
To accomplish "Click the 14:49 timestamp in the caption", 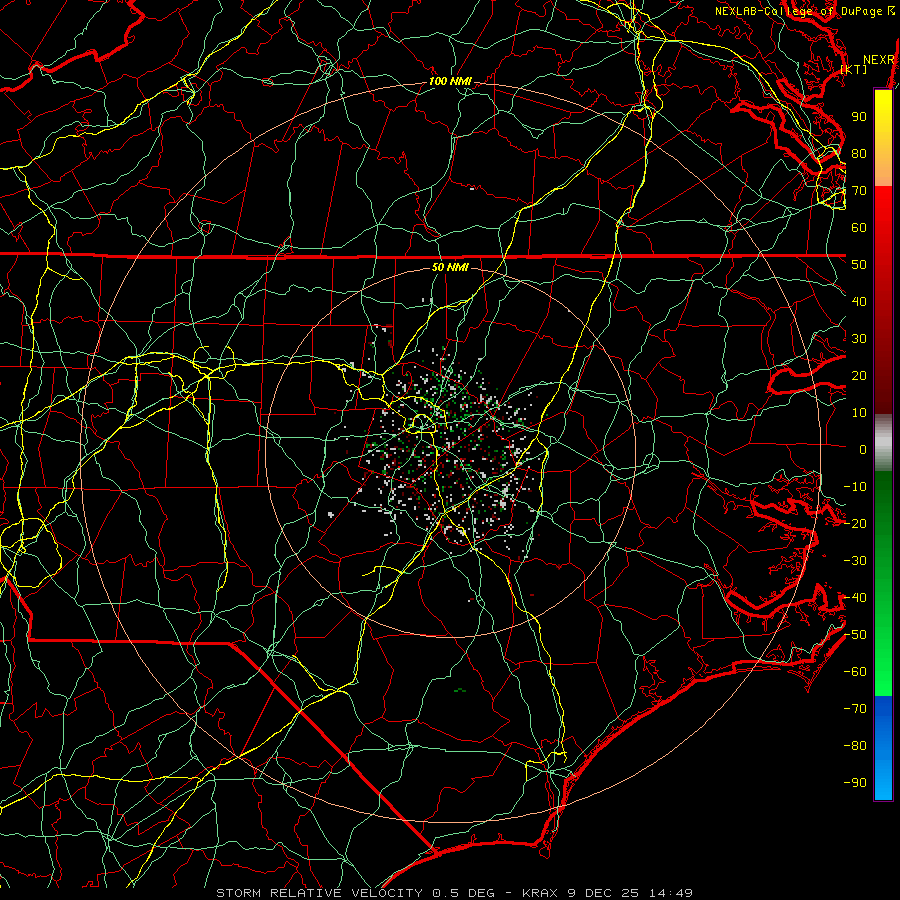I will pos(671,893).
